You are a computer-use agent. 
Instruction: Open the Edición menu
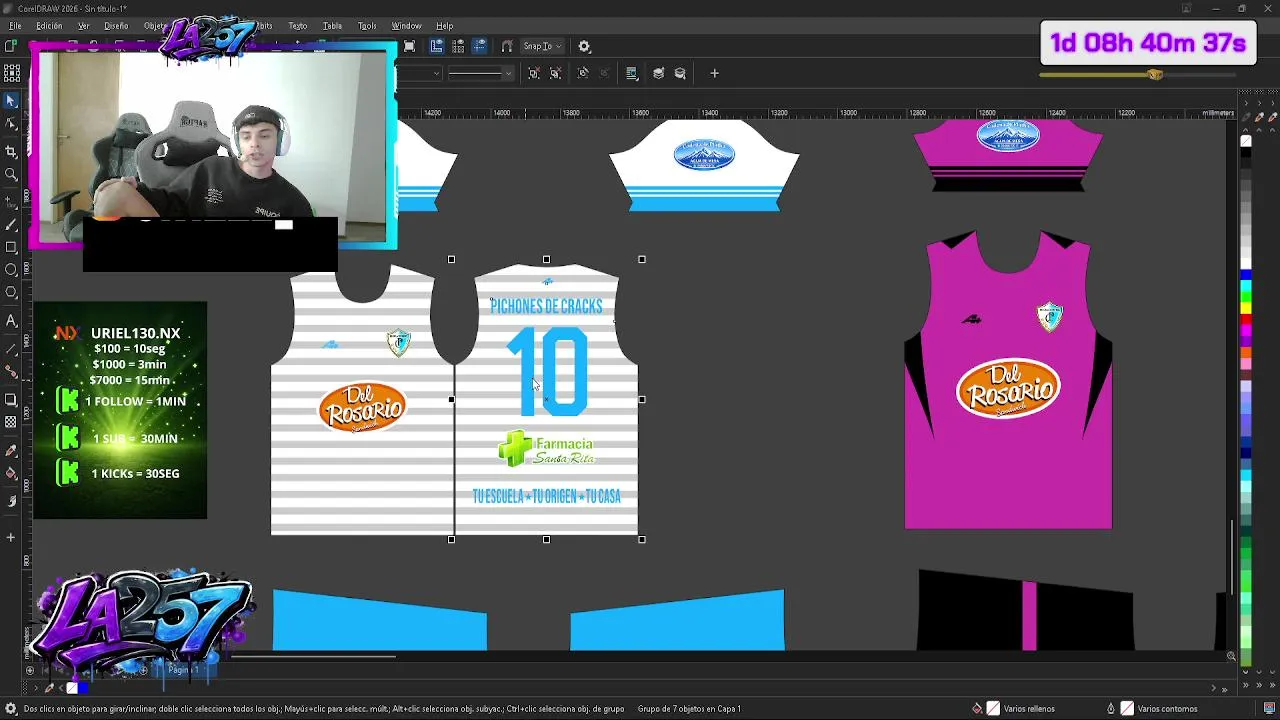coord(49,26)
